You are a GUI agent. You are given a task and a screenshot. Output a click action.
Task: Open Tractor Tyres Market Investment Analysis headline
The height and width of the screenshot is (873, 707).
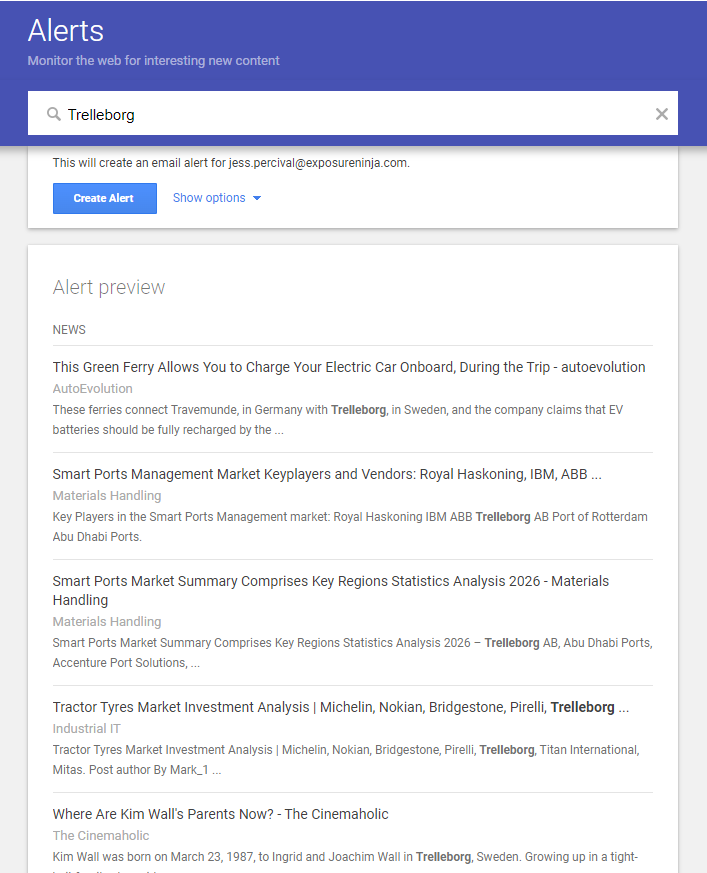point(341,707)
